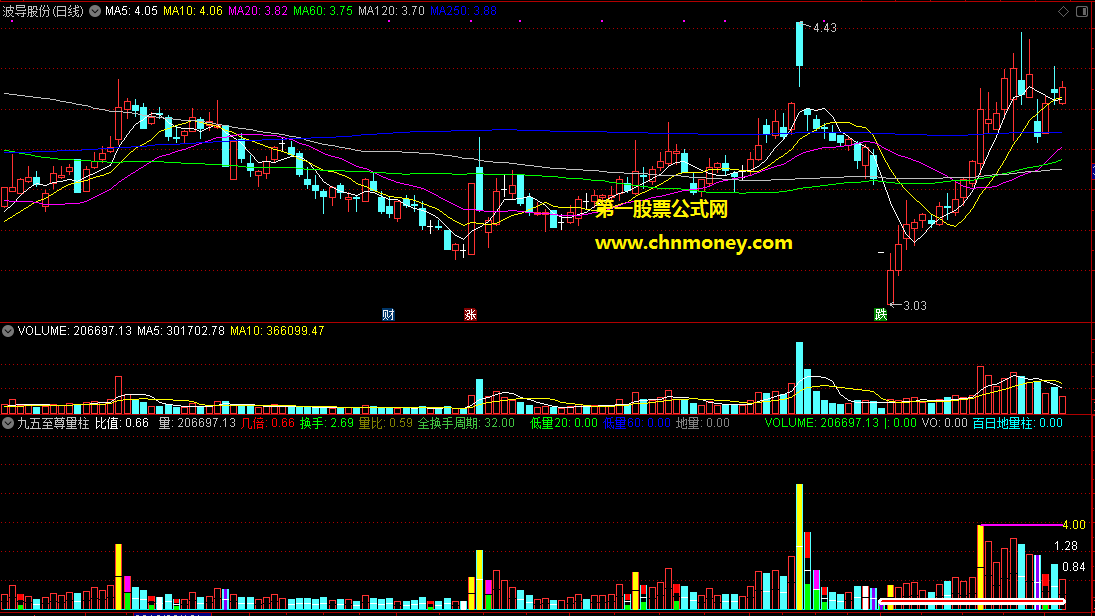The image size is (1095, 616).
Task: Select the MA120: 3.70 label
Action: click(x=391, y=11)
